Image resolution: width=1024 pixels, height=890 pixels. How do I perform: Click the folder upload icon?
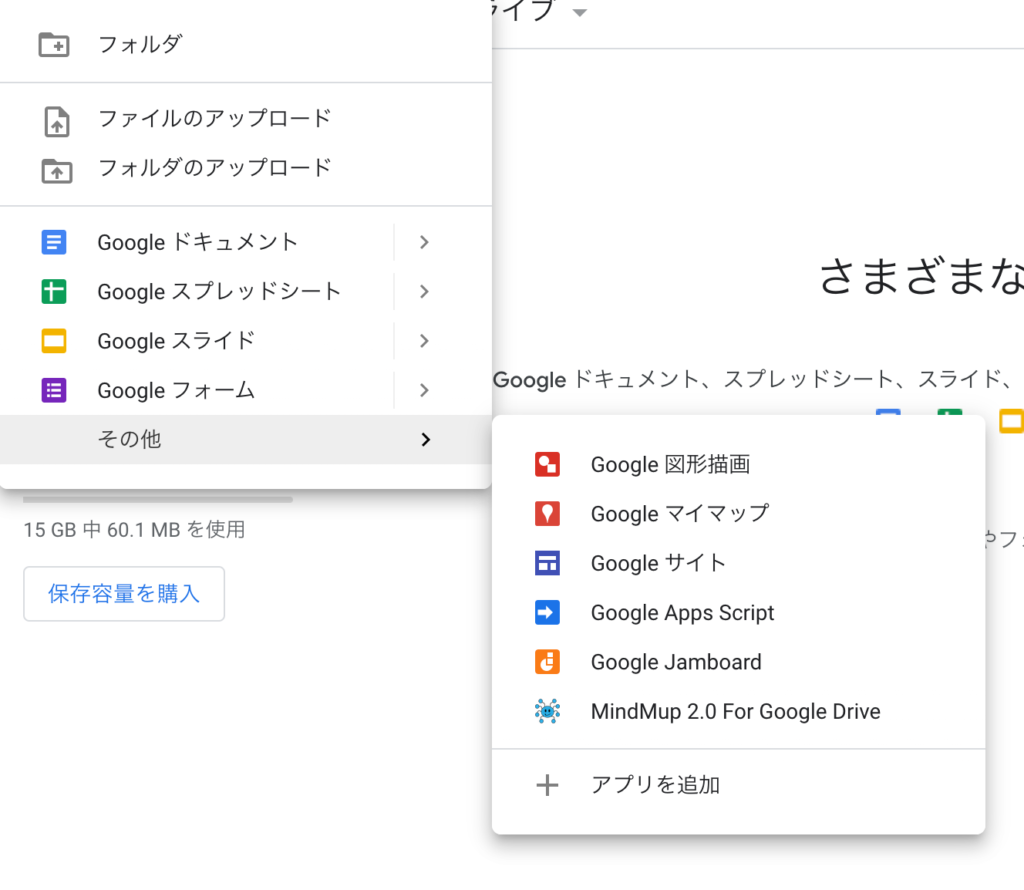click(57, 171)
